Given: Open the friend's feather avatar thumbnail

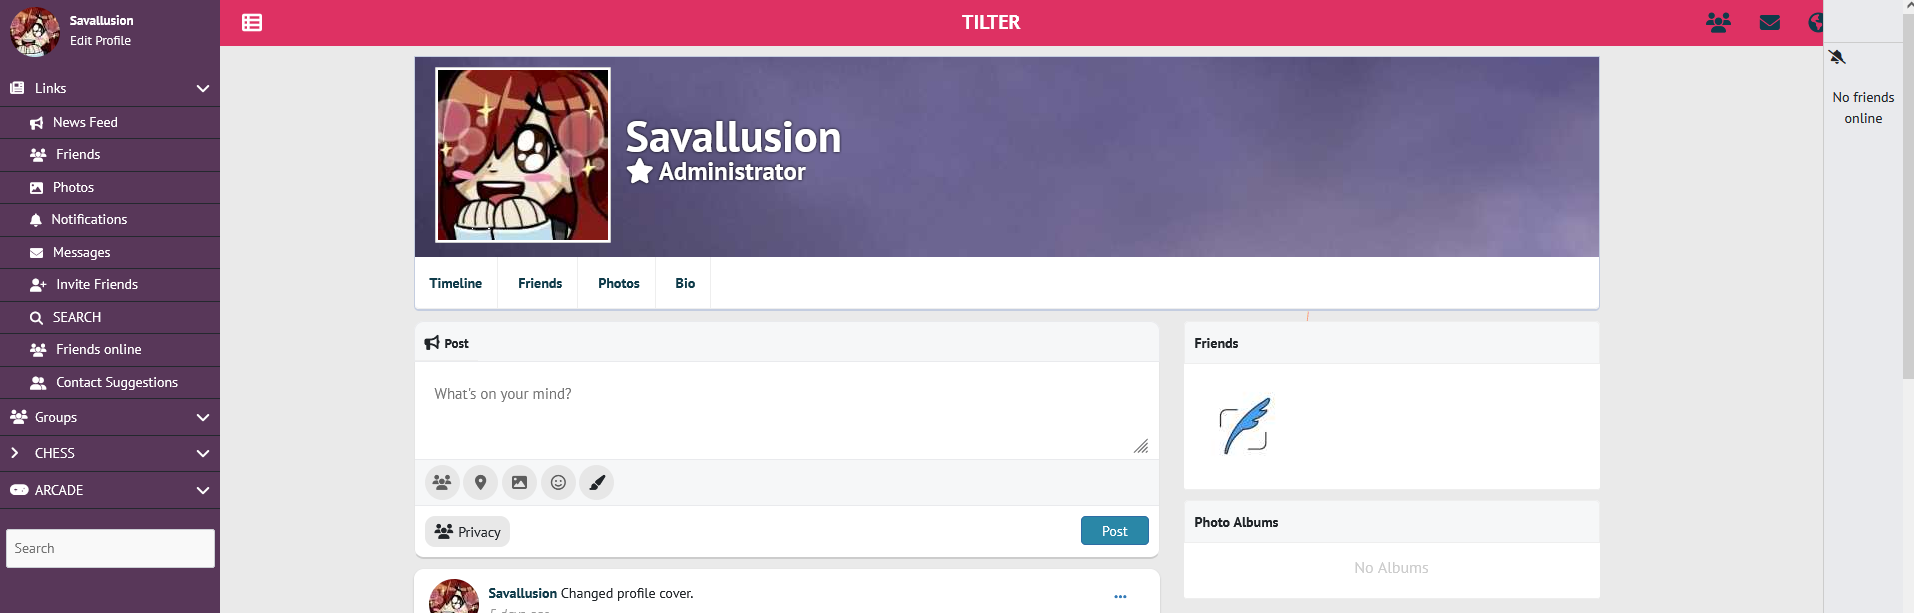Looking at the screenshot, I should click(1244, 426).
